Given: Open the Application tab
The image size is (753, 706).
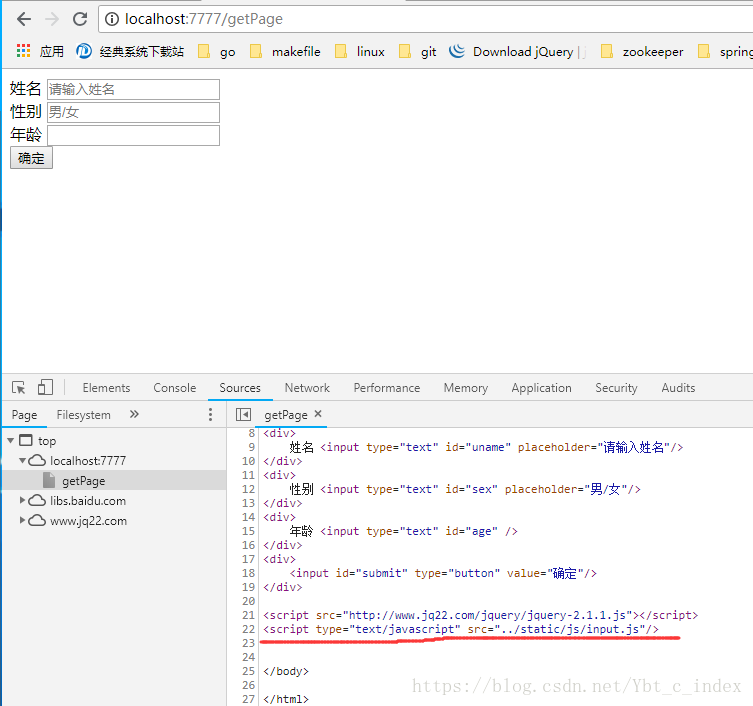Looking at the screenshot, I should tap(542, 388).
